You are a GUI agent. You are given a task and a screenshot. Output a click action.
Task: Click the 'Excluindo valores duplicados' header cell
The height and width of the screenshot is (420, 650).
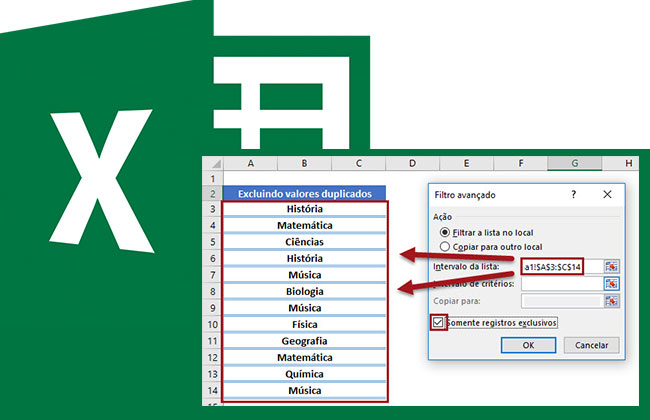pyautogui.click(x=305, y=194)
